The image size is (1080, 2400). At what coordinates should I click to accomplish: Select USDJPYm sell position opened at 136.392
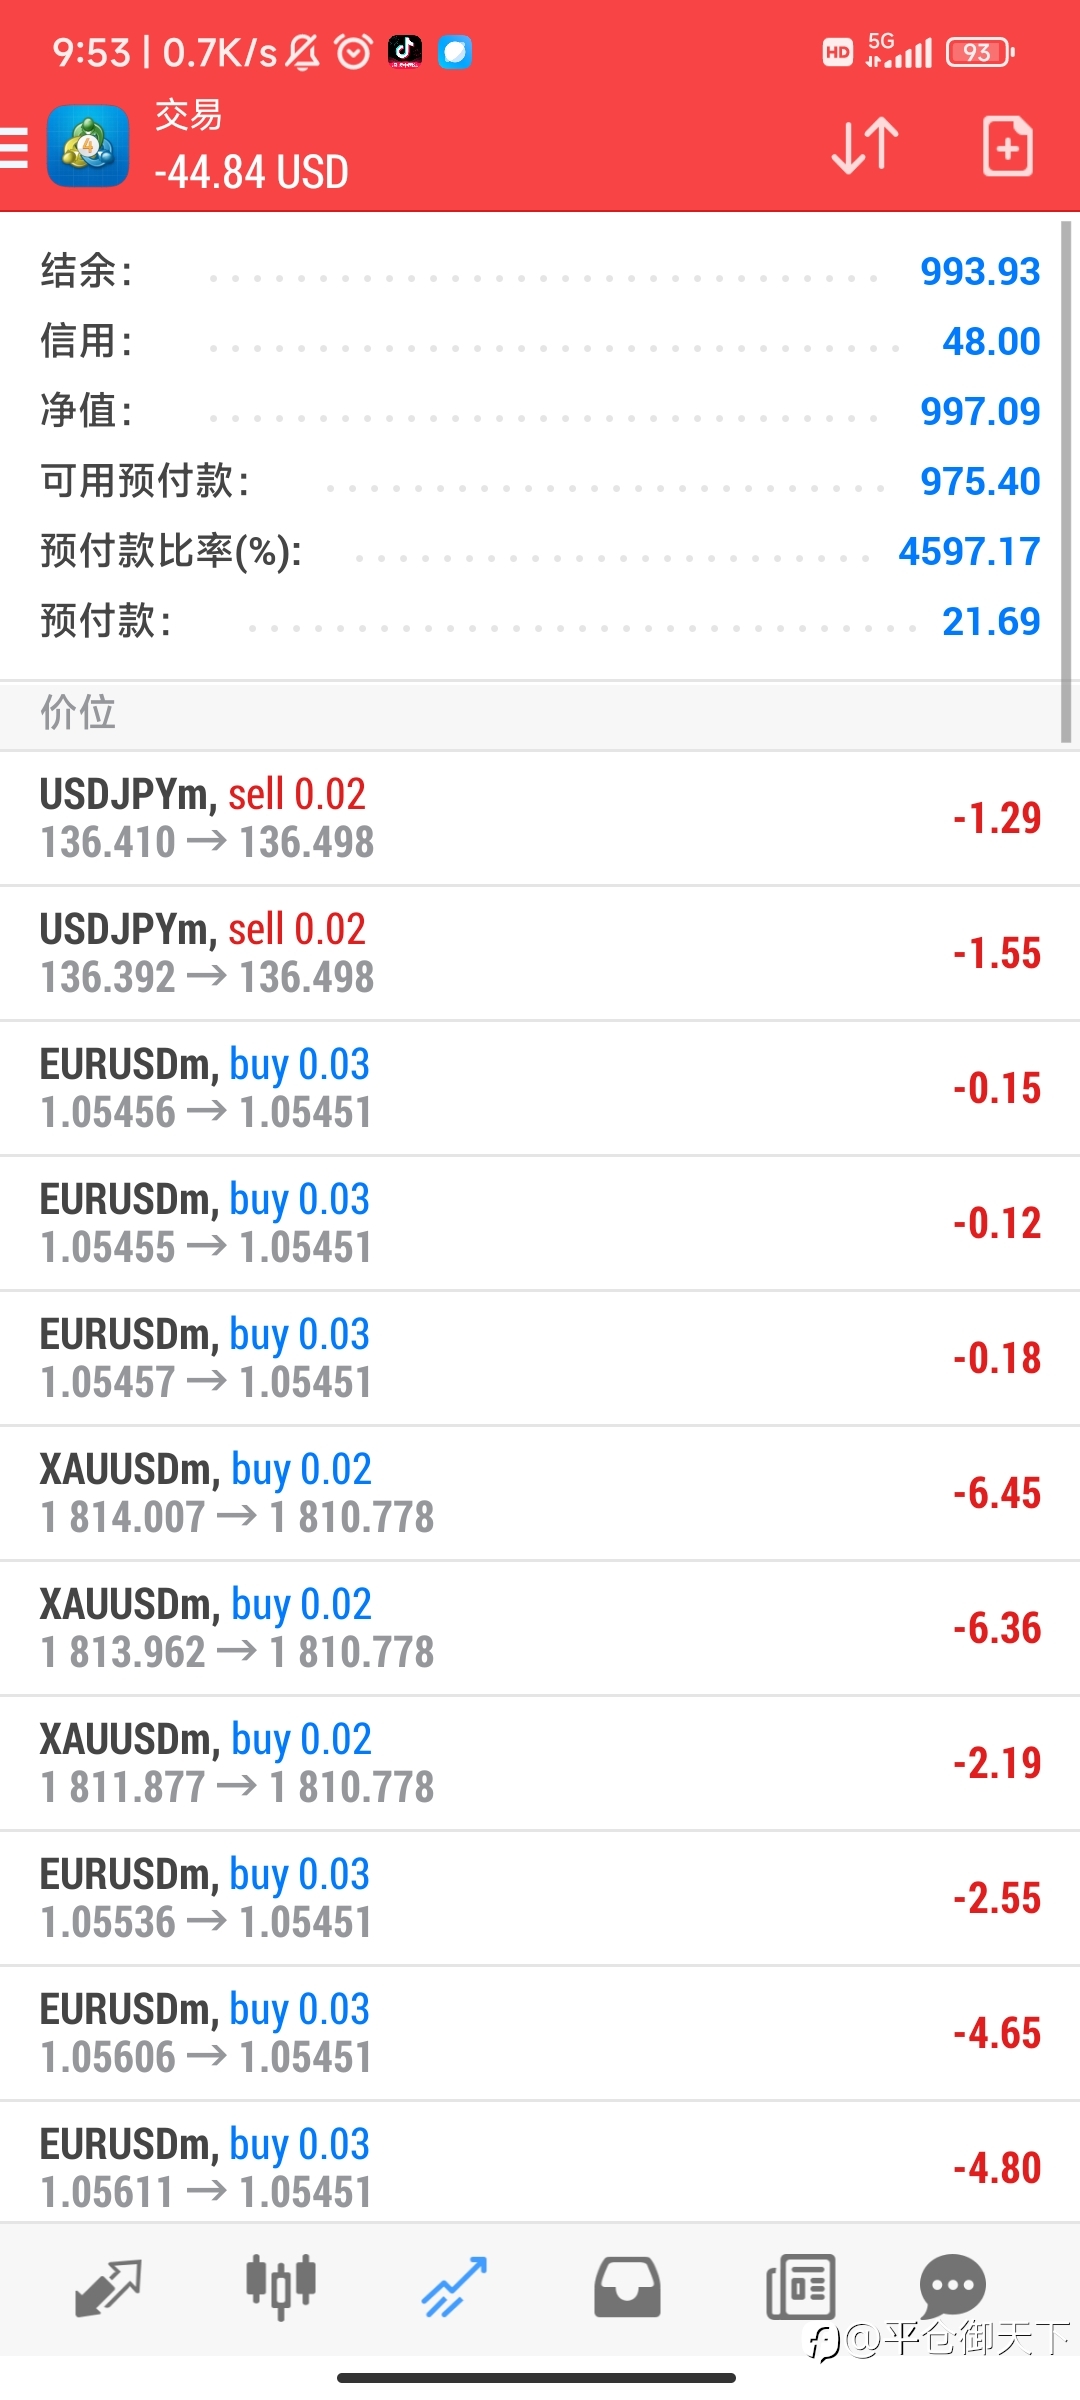(540, 953)
